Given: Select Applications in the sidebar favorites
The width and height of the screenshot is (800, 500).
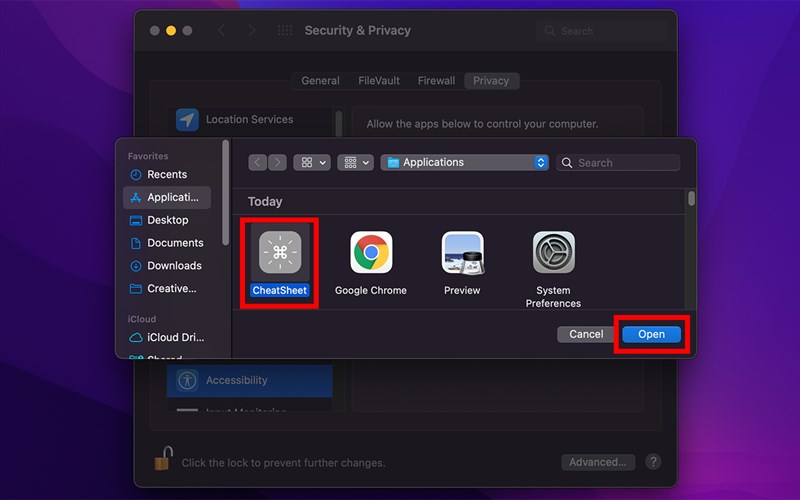Looking at the screenshot, I should 167,197.
